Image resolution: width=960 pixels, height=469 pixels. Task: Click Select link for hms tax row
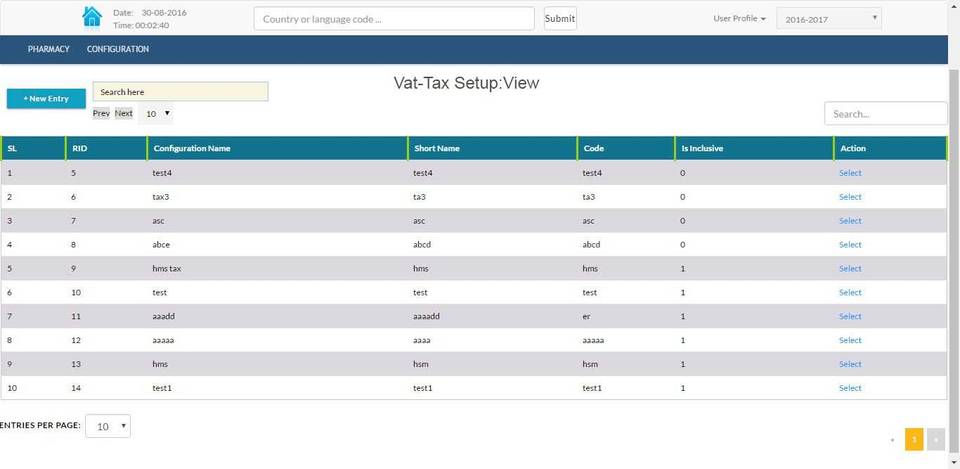click(850, 269)
